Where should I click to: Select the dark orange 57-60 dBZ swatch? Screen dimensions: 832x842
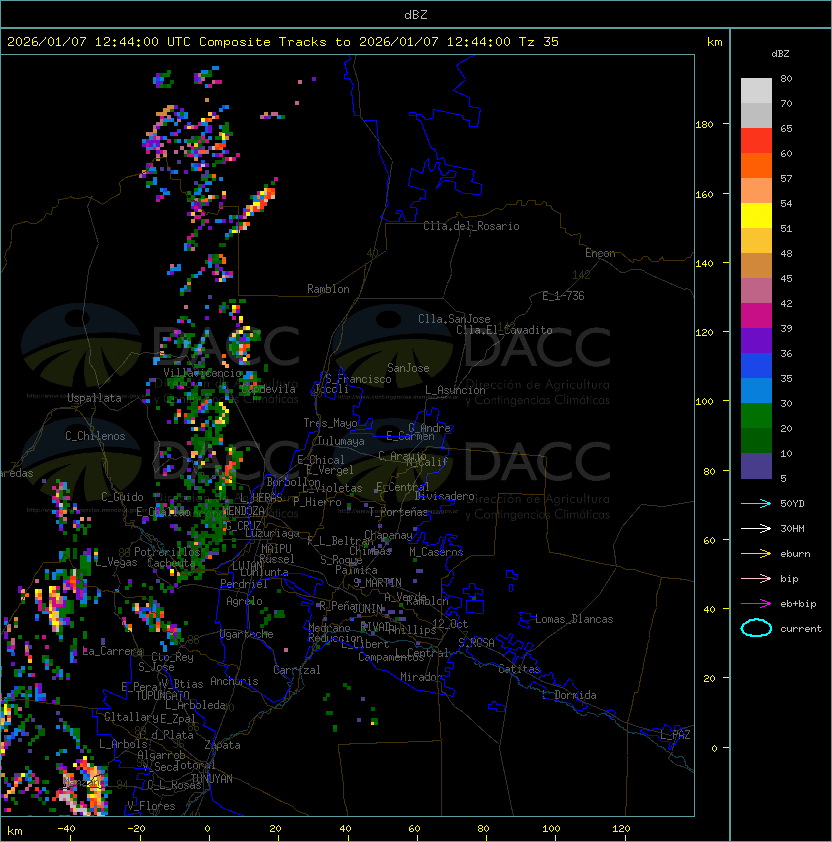(756, 165)
